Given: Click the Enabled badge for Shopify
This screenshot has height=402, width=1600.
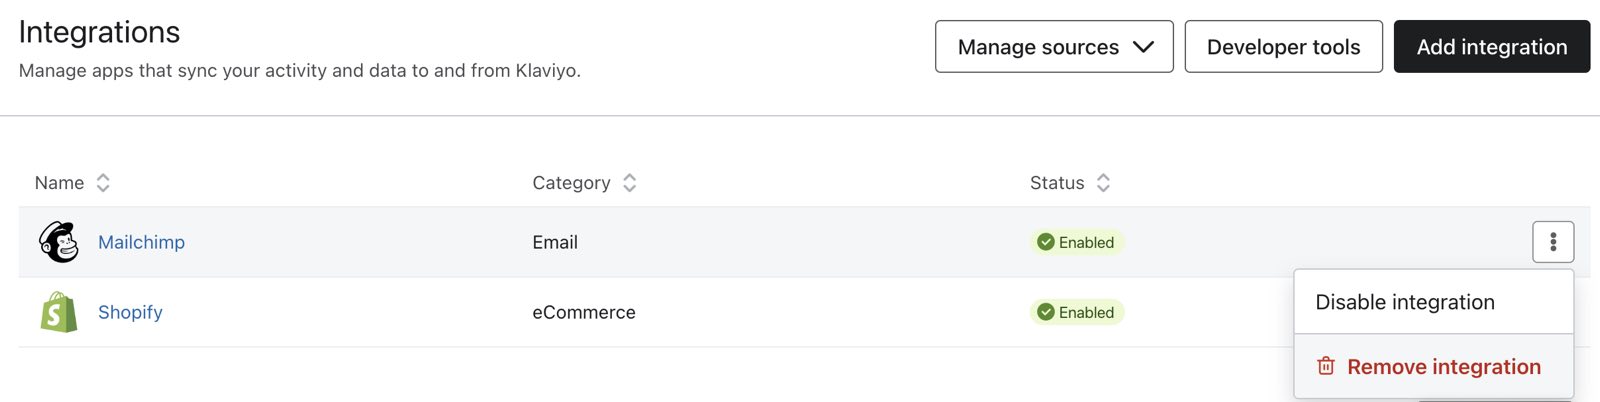Looking at the screenshot, I should click(1077, 312).
